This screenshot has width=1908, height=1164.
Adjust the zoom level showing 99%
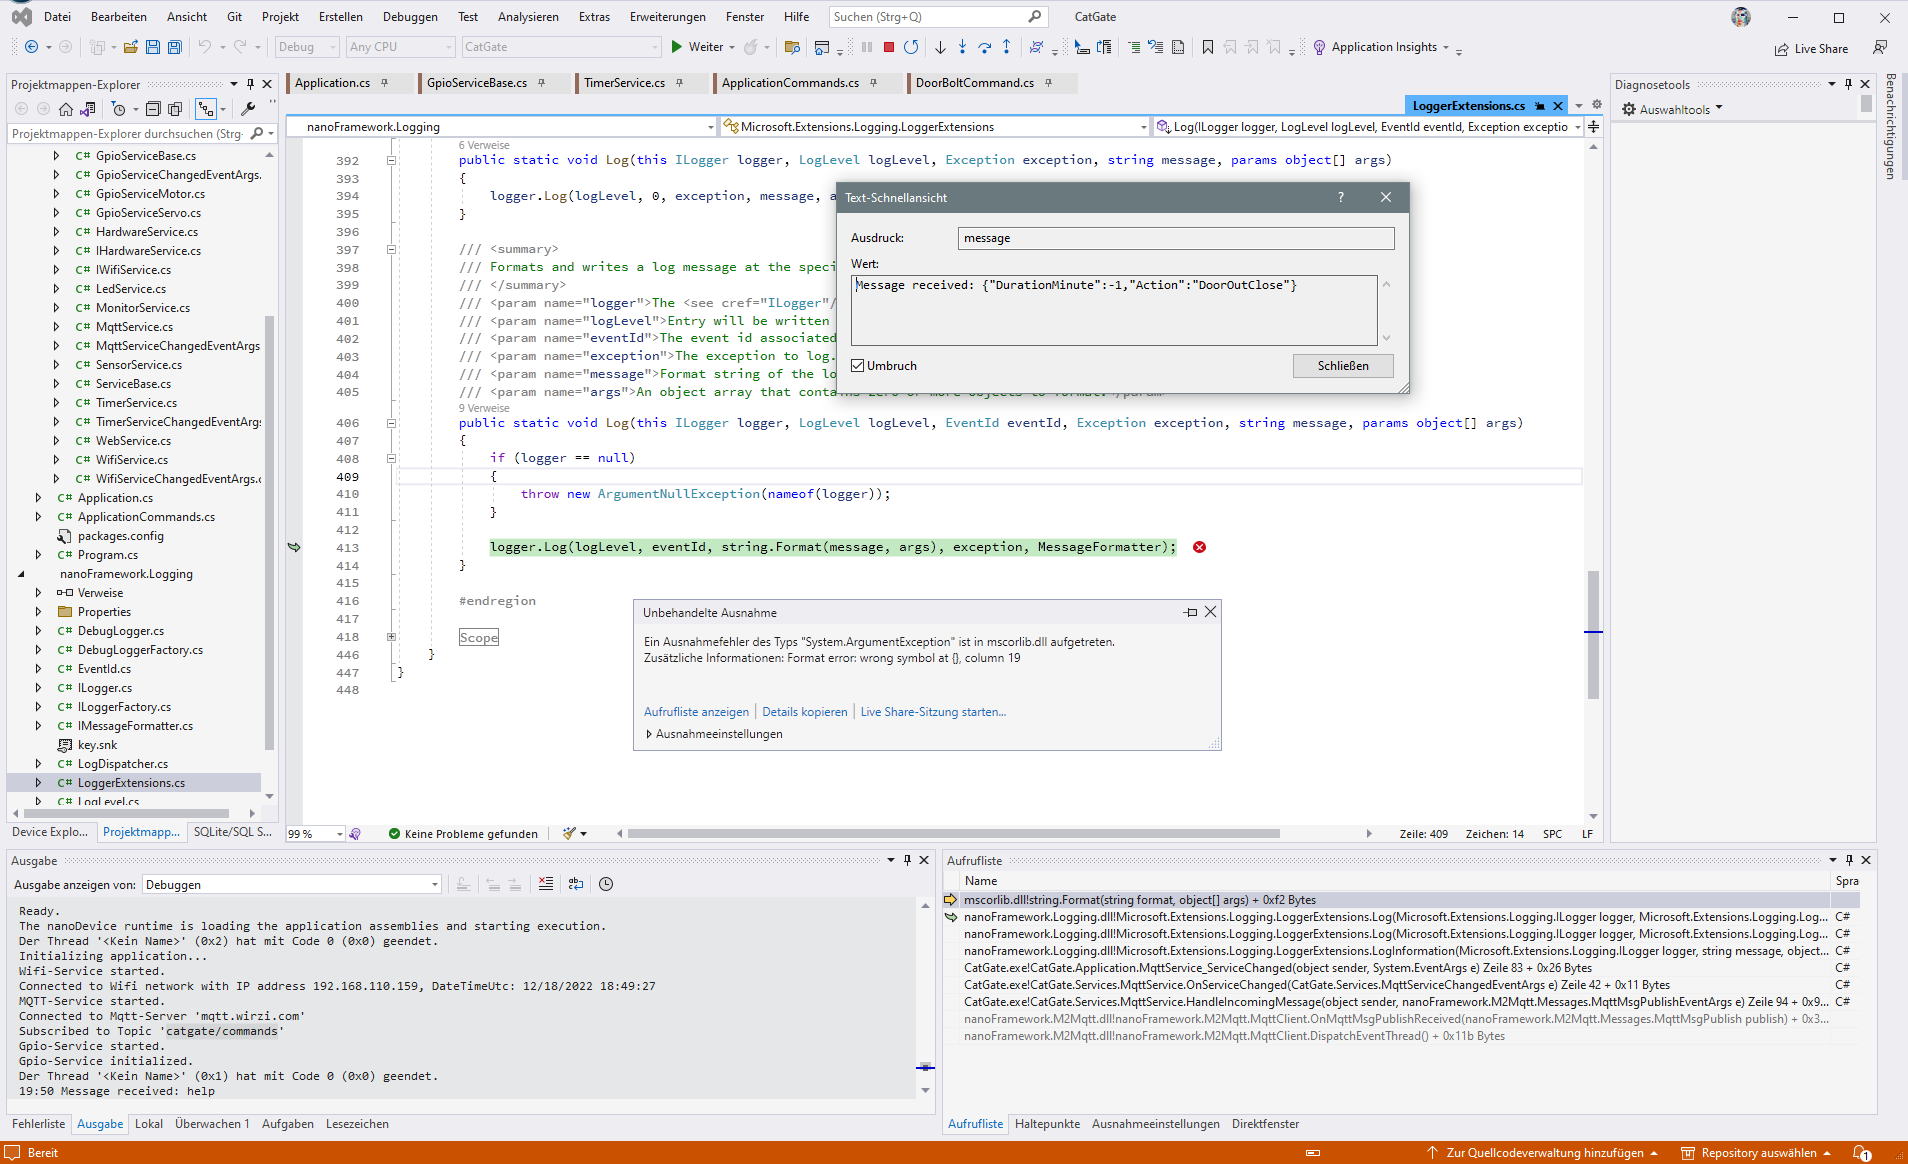tap(314, 833)
